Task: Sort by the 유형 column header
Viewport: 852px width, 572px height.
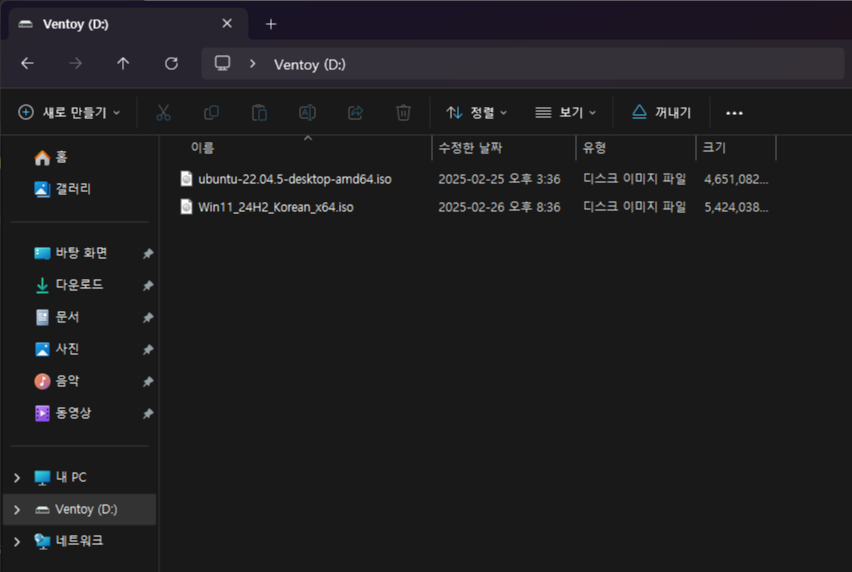Action: click(x=594, y=148)
